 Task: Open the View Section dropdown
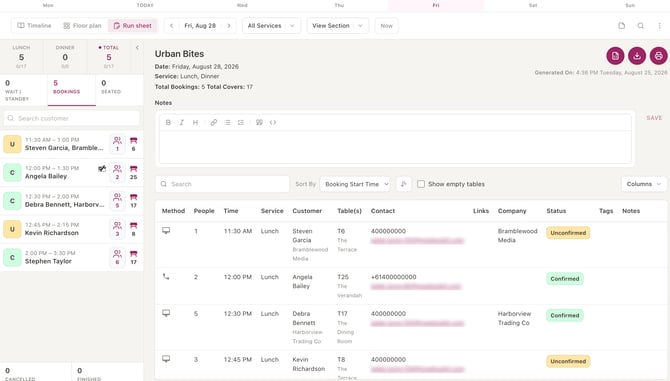tap(338, 26)
